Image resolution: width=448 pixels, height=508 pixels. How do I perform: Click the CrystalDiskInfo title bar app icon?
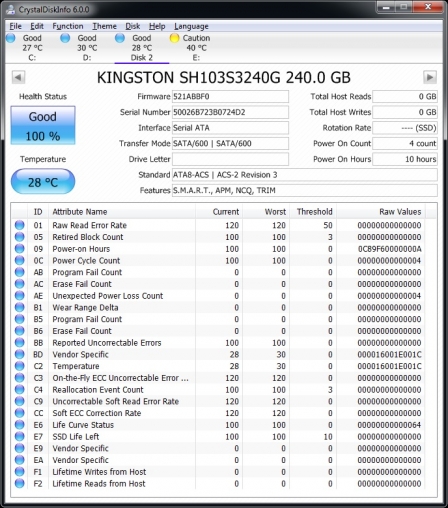click(11, 9)
